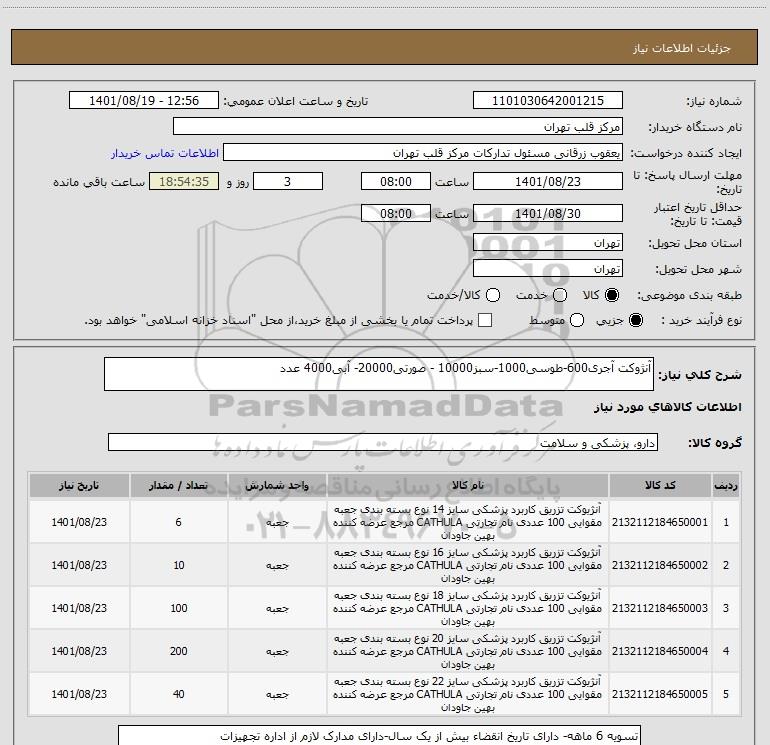
Task: Click announcement date field 1401/08/19 - 12:56
Action: coord(144,100)
